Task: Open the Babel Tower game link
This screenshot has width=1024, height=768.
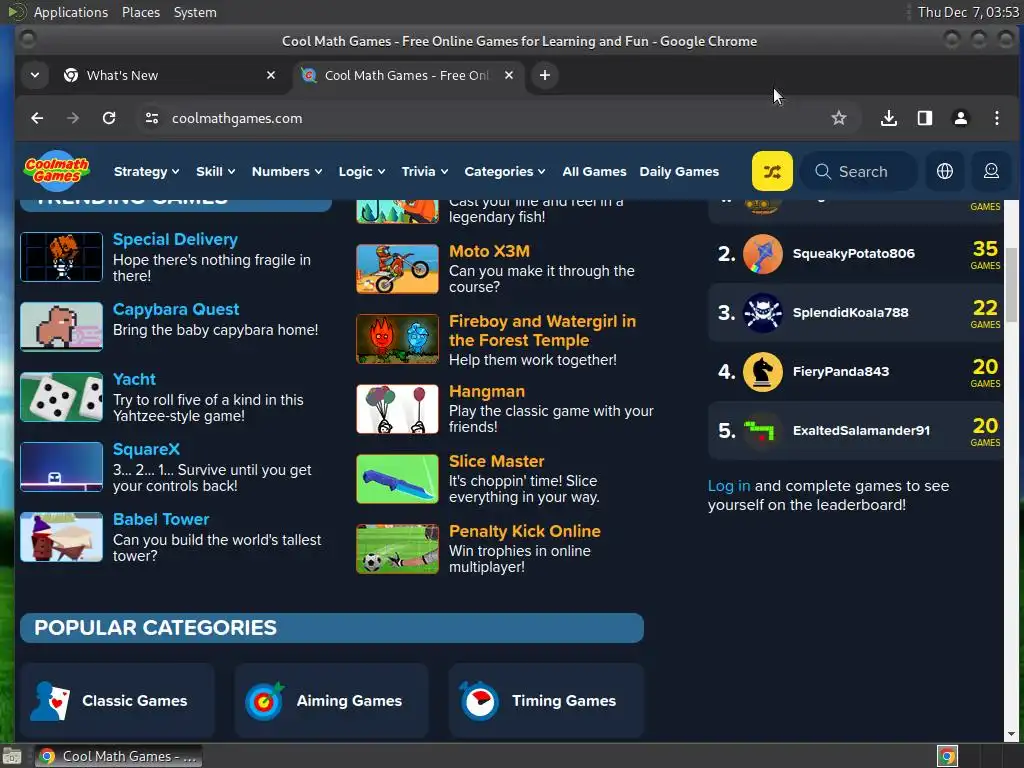Action: tap(161, 519)
